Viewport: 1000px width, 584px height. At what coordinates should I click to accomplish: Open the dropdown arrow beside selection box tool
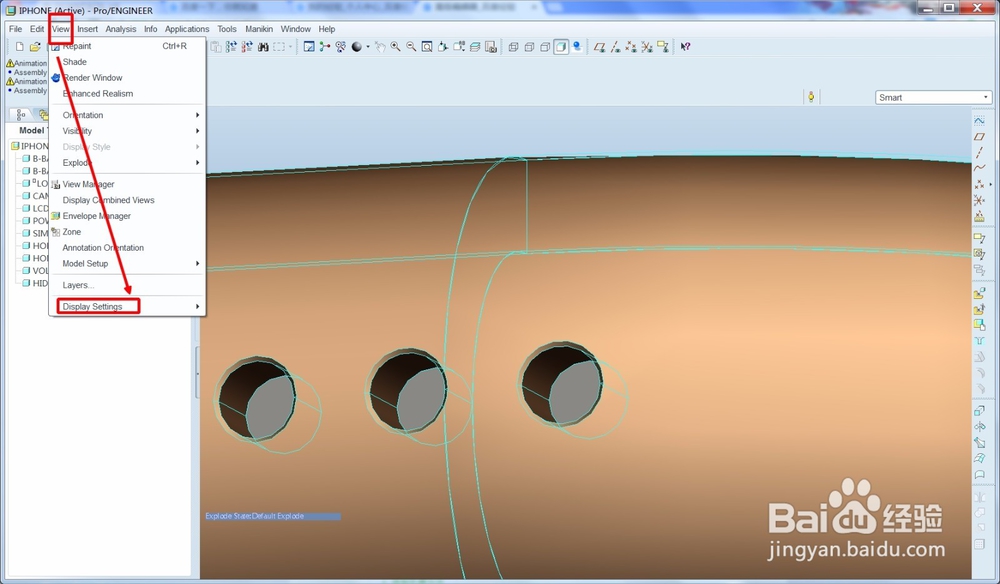pos(290,47)
